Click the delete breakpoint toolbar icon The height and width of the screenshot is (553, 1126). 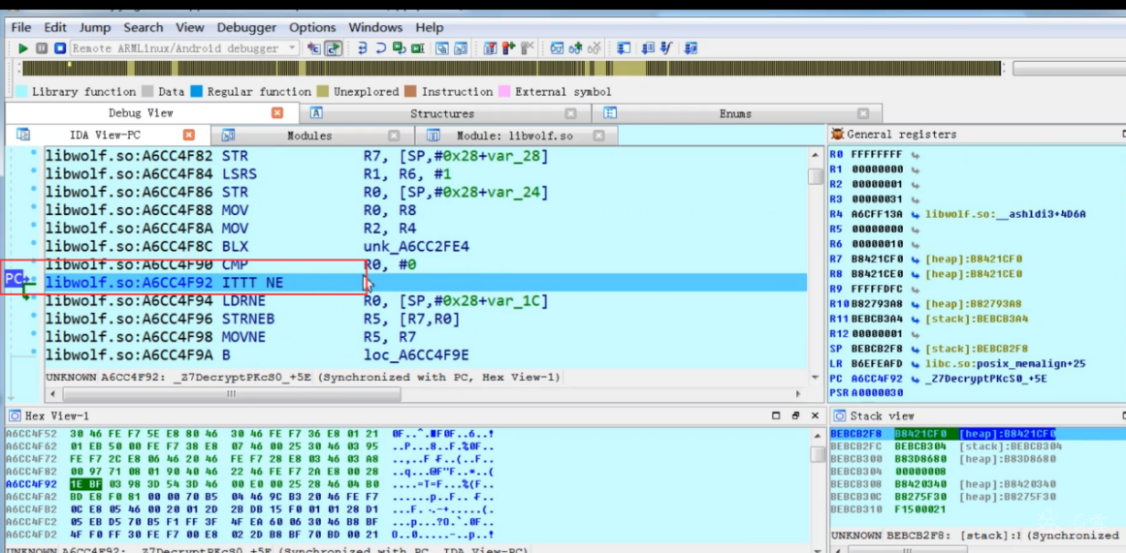point(528,48)
